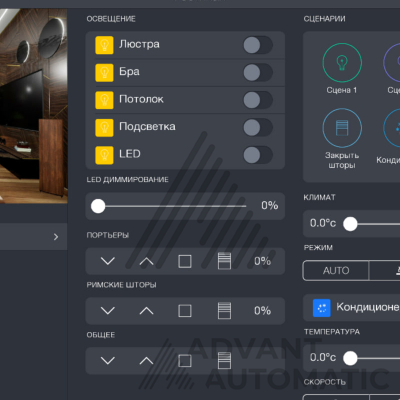Lower Римские шторы with down arrow
This screenshot has width=400, height=400.
click(x=108, y=311)
